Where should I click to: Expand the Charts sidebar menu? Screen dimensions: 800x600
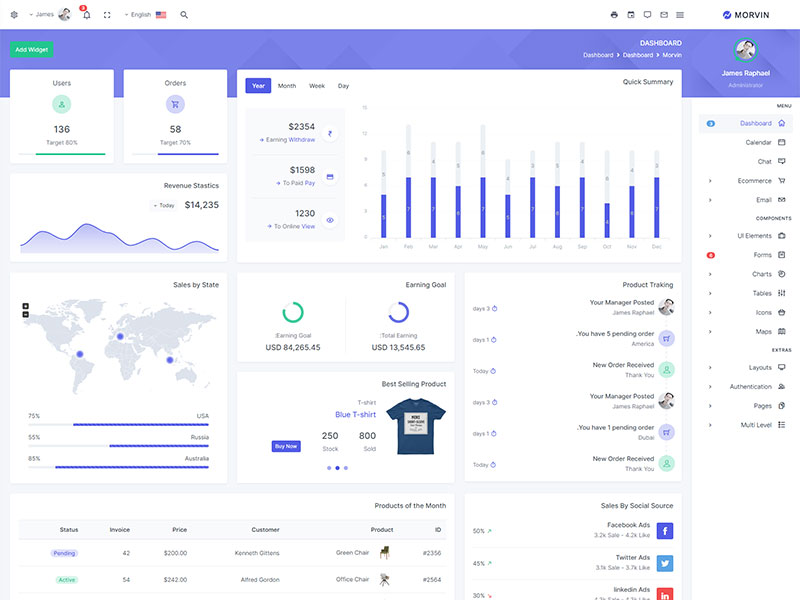(746, 274)
